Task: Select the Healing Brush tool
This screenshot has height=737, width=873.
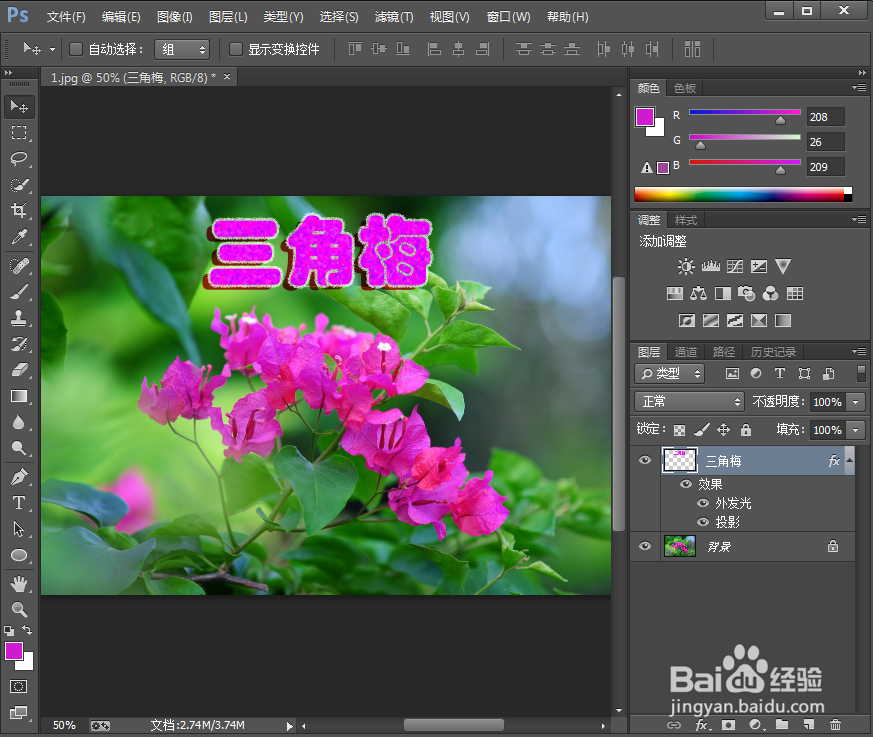Action: click(x=19, y=266)
